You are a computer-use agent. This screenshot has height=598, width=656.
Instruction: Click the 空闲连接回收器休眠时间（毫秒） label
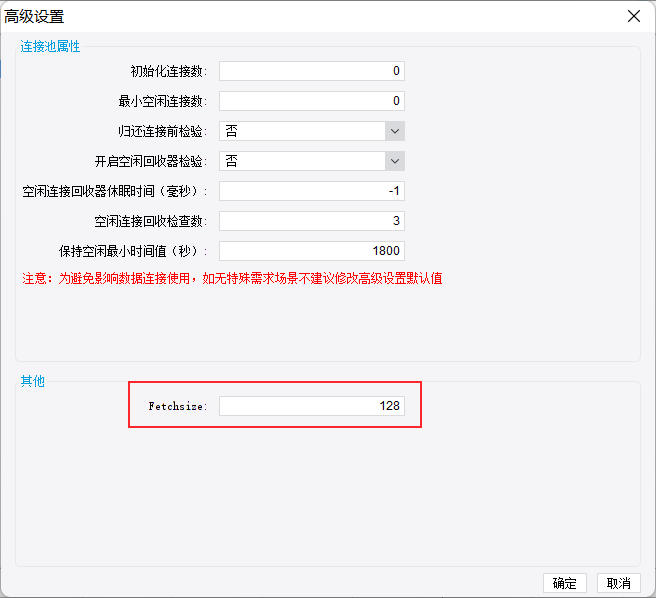[x=115, y=192]
